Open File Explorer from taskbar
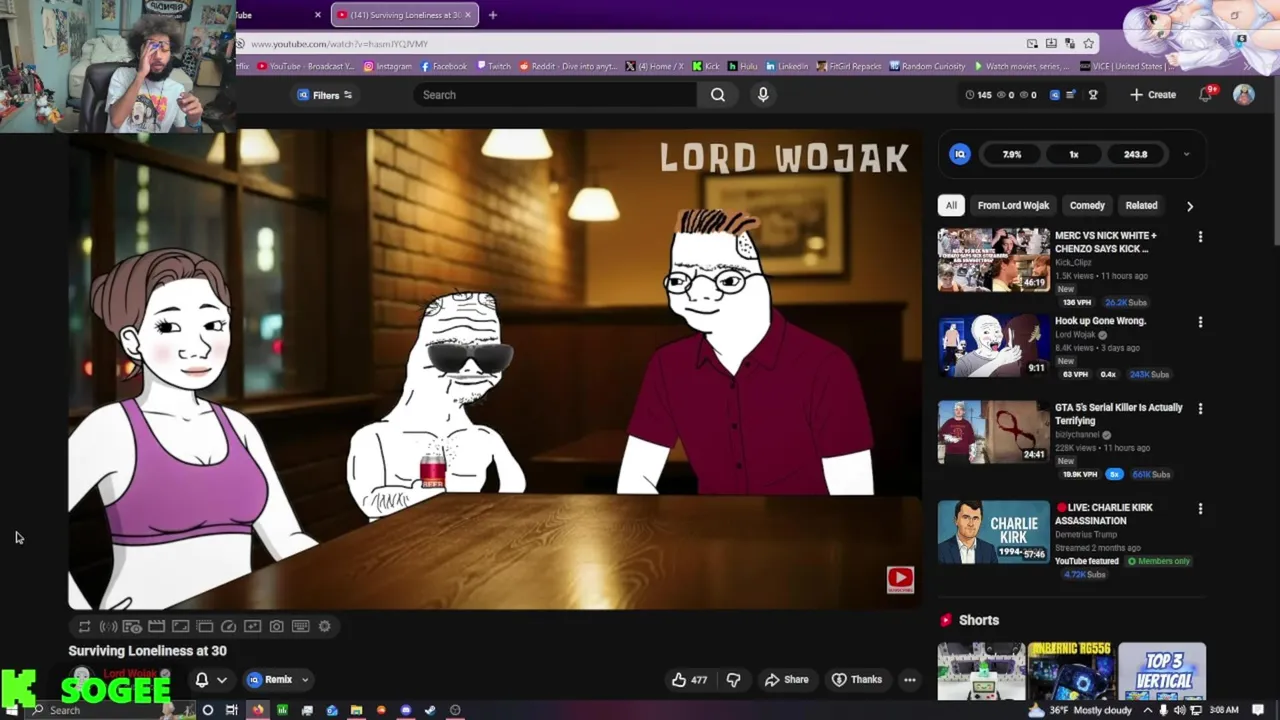Screen dimensions: 1280x720 tap(356, 710)
